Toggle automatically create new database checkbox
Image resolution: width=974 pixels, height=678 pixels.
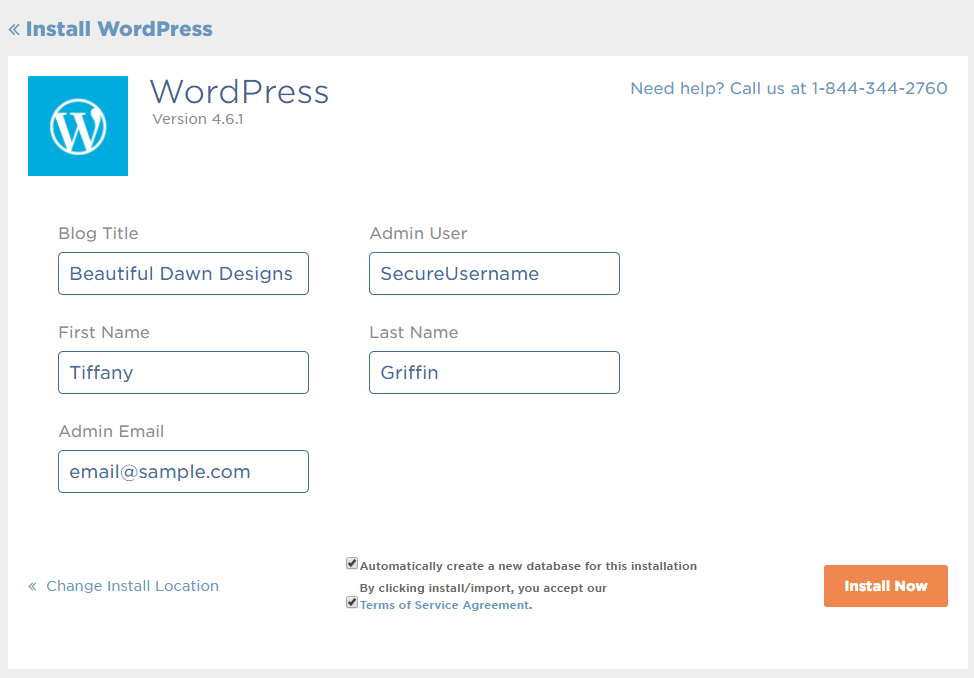pyautogui.click(x=352, y=564)
